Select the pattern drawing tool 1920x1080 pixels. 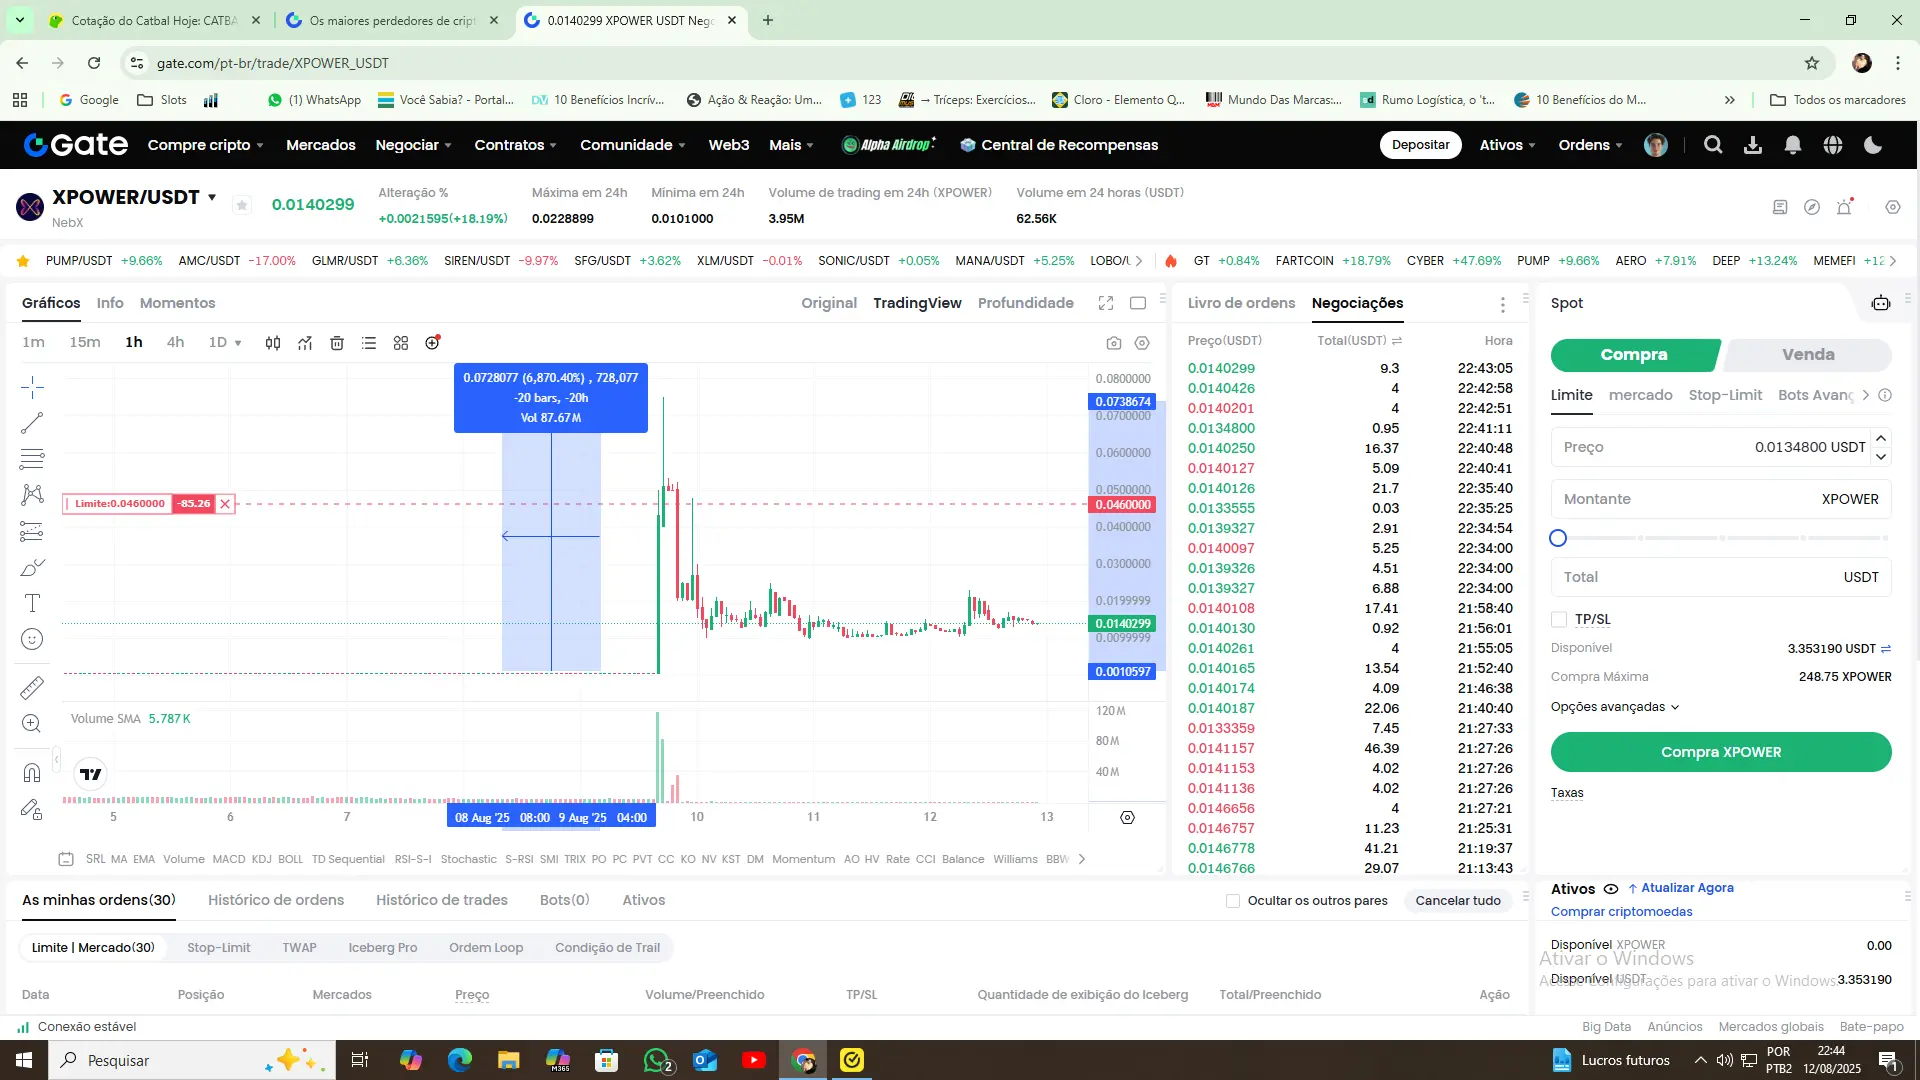pyautogui.click(x=32, y=495)
